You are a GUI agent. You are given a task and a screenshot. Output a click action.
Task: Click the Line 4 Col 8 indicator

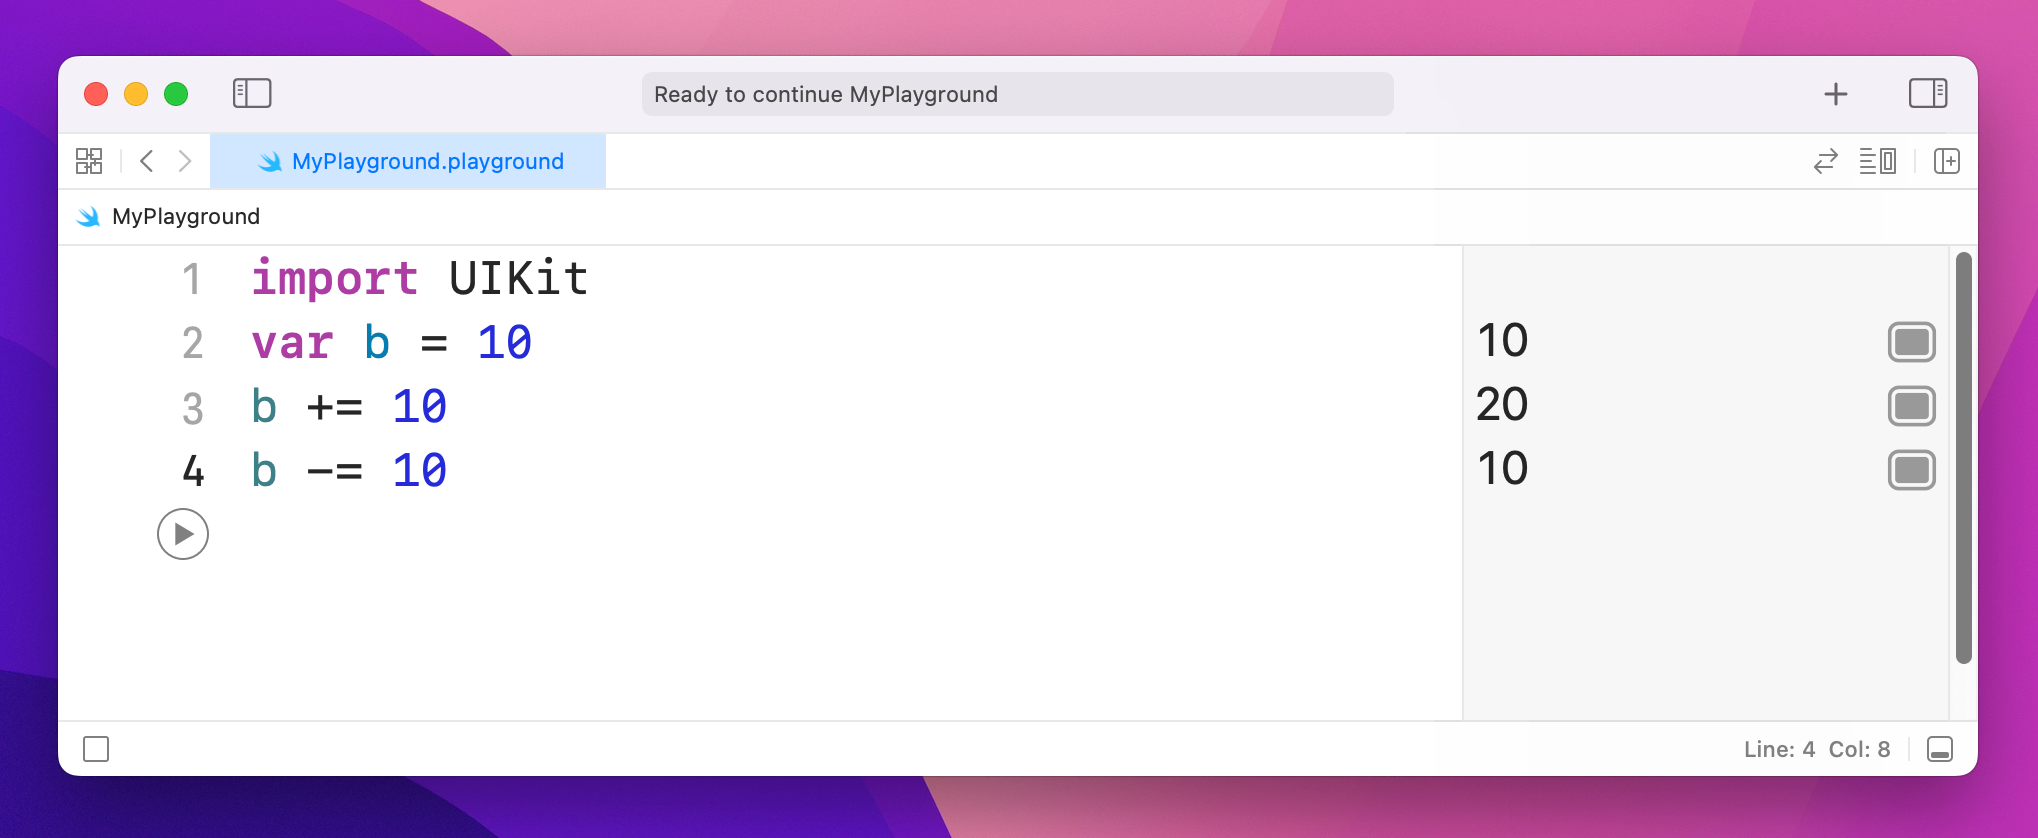pos(1816,749)
